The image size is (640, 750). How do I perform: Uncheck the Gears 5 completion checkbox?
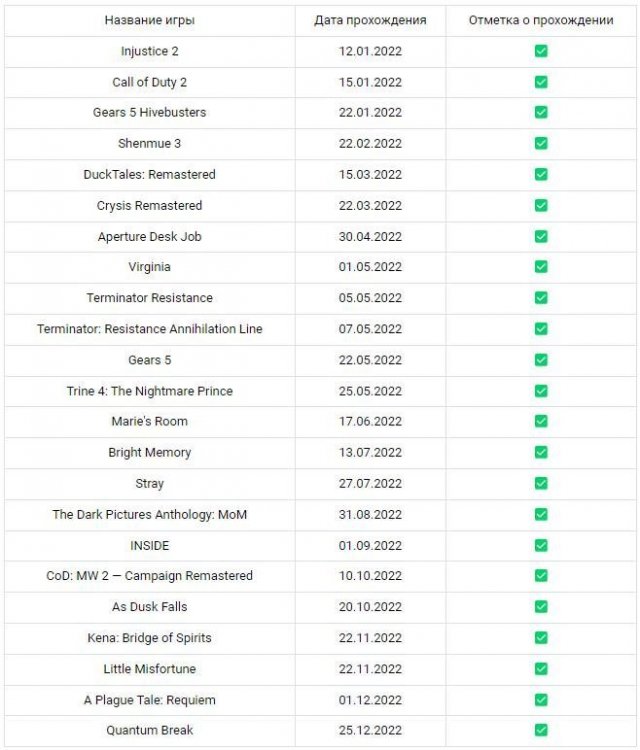coord(541,360)
